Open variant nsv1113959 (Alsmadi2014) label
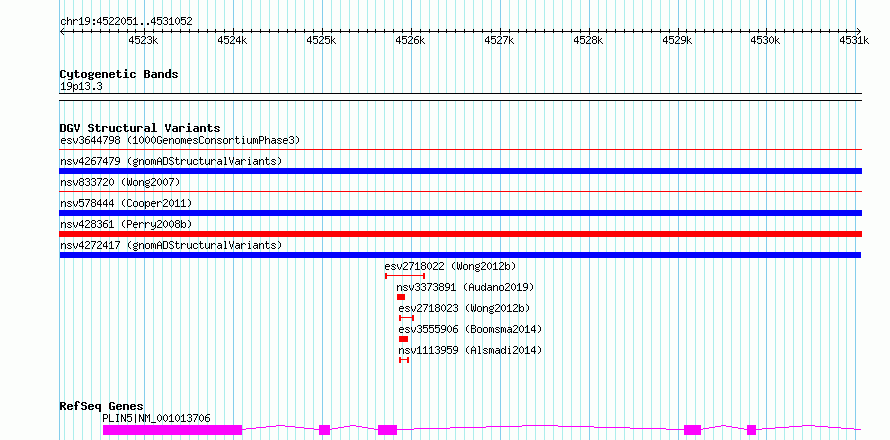This screenshot has height=440, width=890. [470, 350]
